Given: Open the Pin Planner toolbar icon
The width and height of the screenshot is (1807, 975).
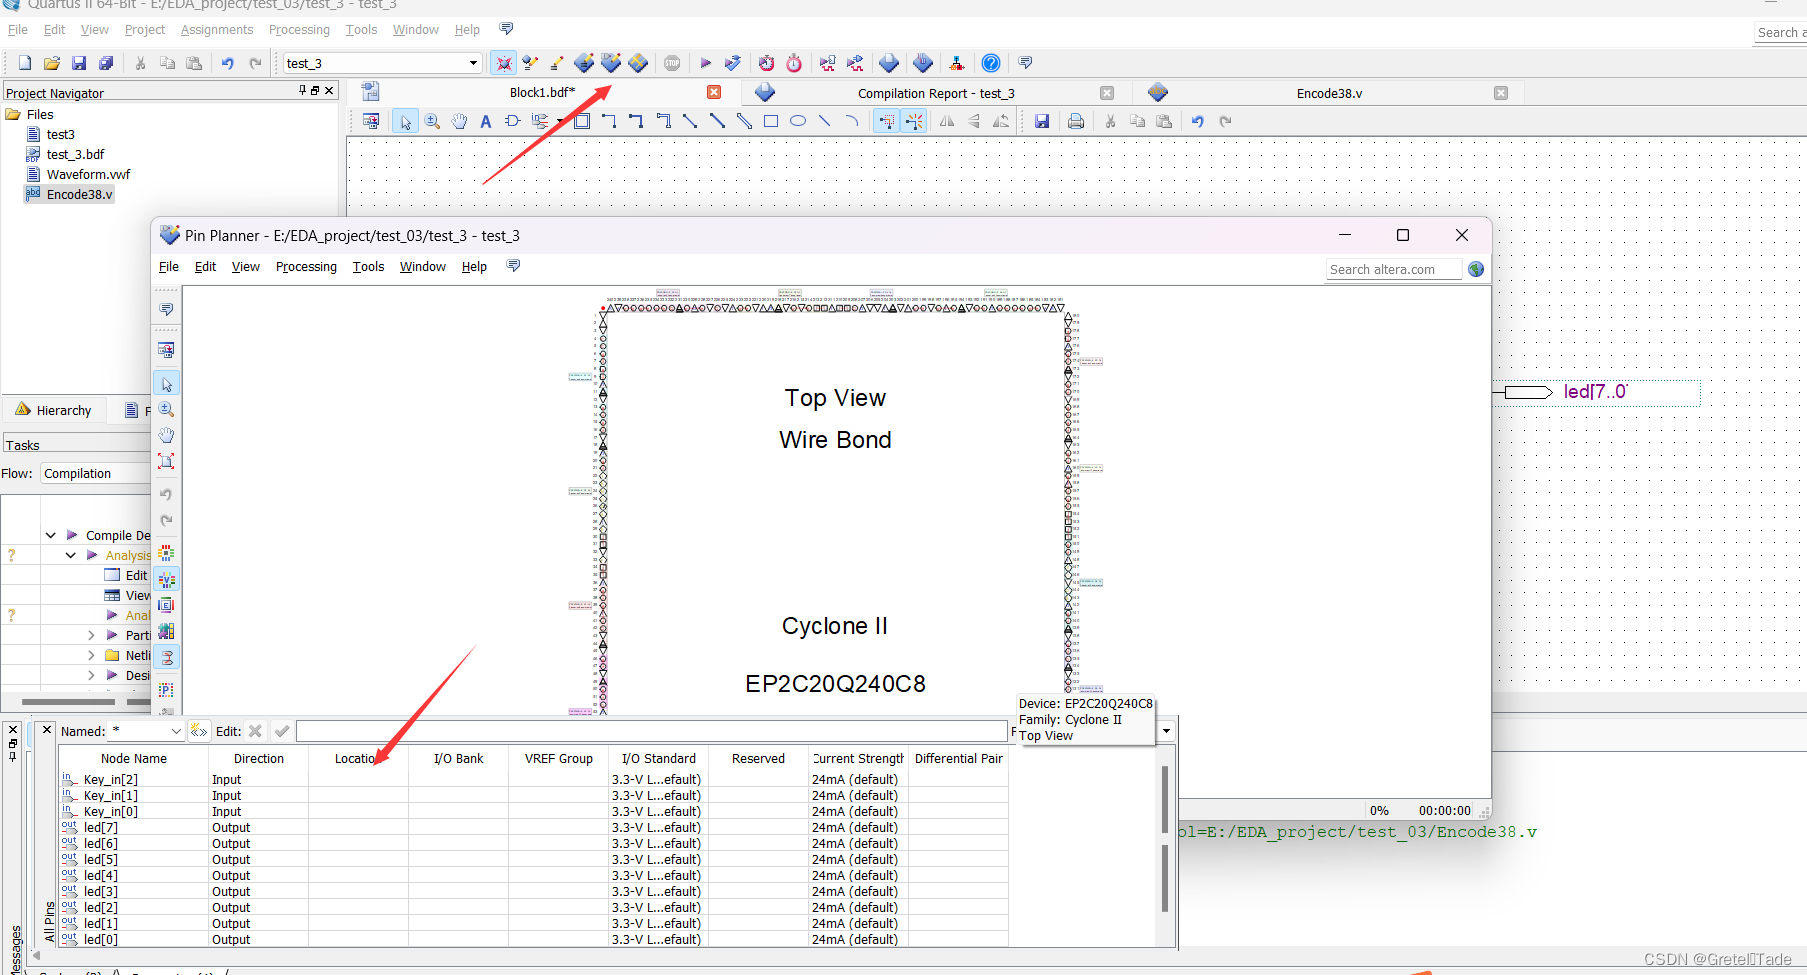Looking at the screenshot, I should (x=611, y=63).
